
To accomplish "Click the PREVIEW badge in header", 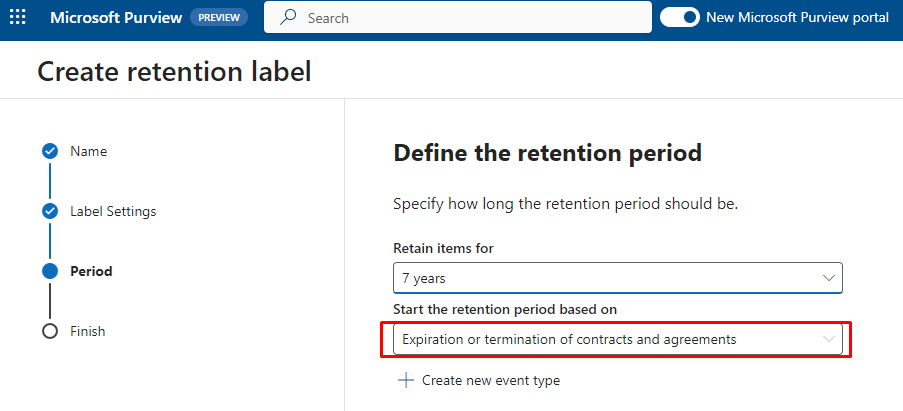I will tap(219, 18).
